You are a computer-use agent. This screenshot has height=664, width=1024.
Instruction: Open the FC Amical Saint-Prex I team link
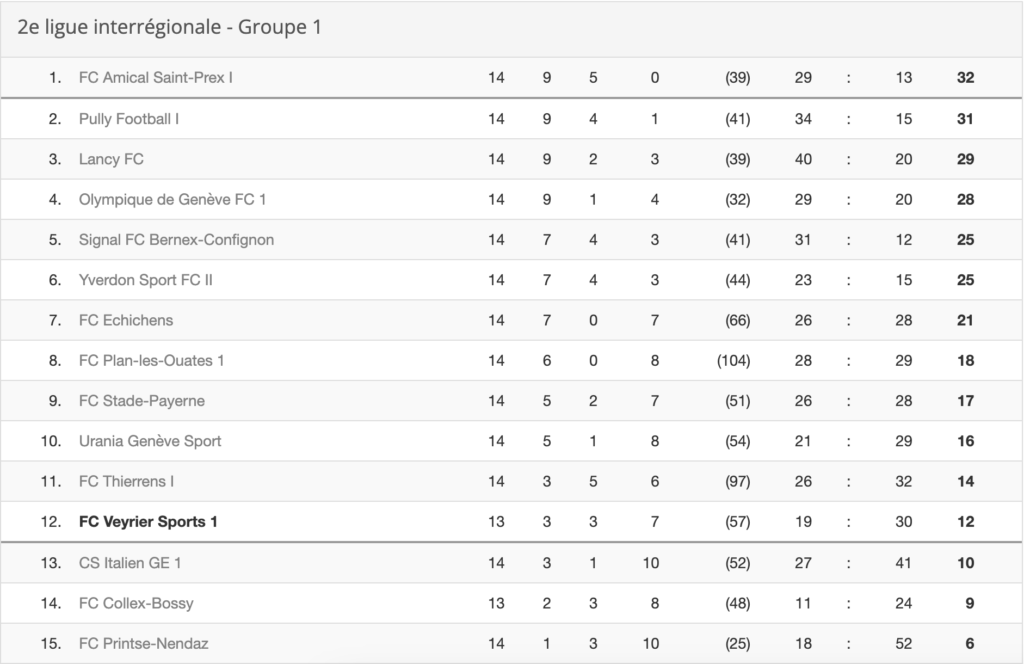(x=155, y=78)
